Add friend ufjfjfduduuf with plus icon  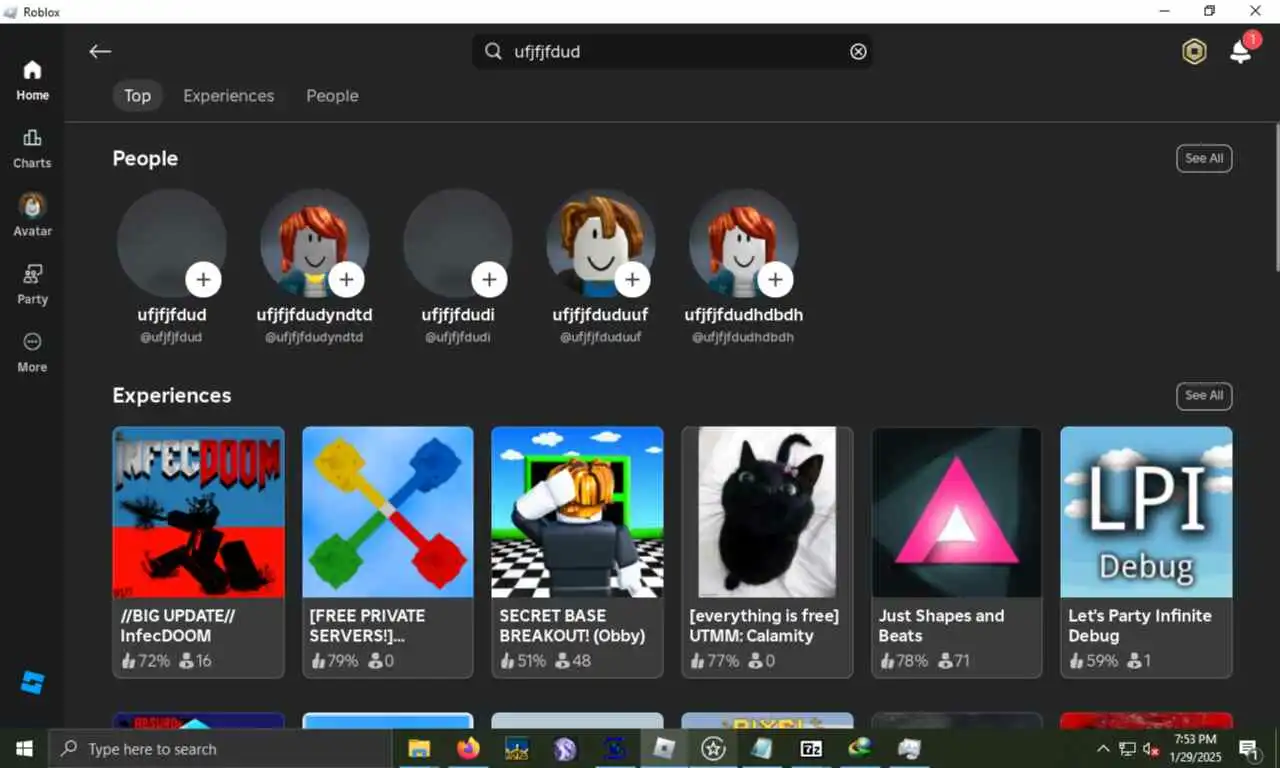click(x=632, y=280)
